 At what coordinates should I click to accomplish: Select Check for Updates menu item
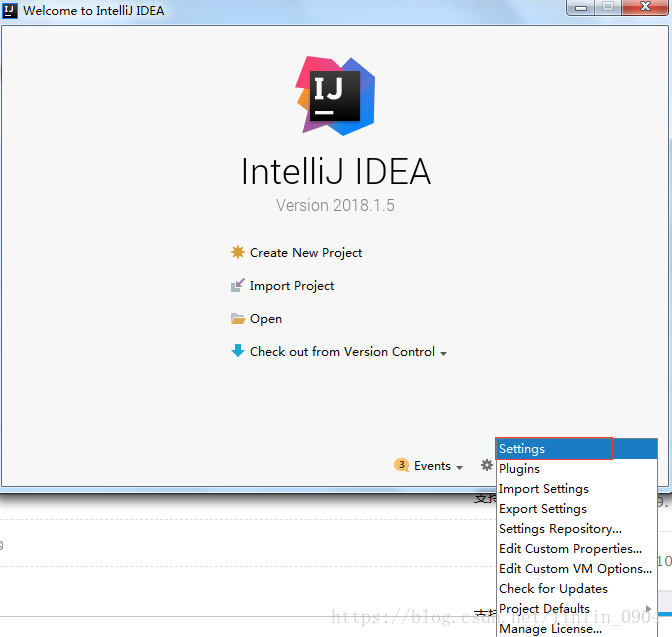click(x=576, y=589)
